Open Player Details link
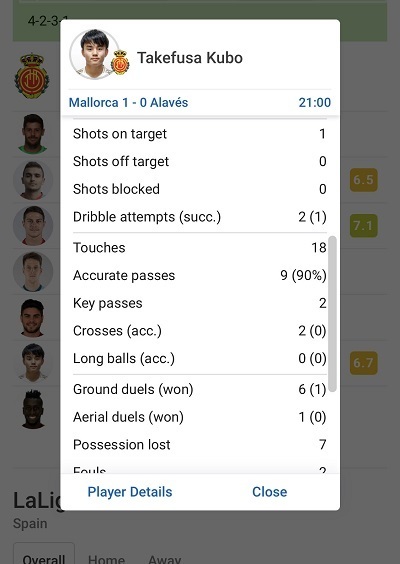The height and width of the screenshot is (564, 400). click(130, 492)
